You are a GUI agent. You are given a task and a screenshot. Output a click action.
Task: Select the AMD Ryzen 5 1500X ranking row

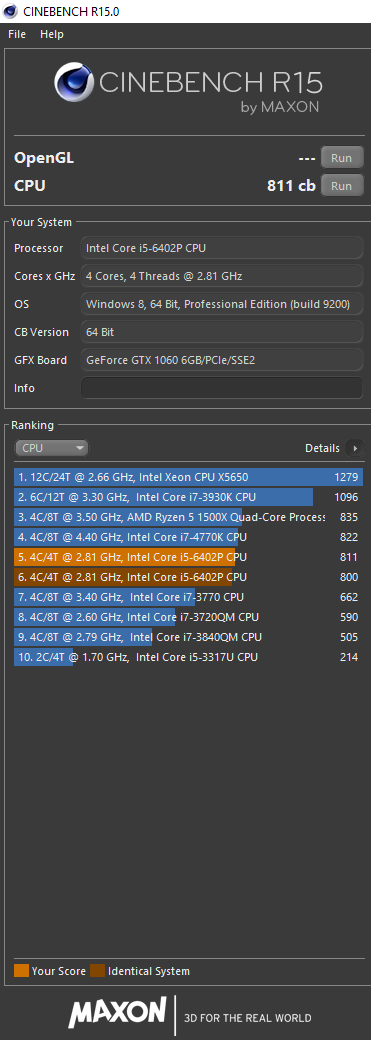coord(188,517)
